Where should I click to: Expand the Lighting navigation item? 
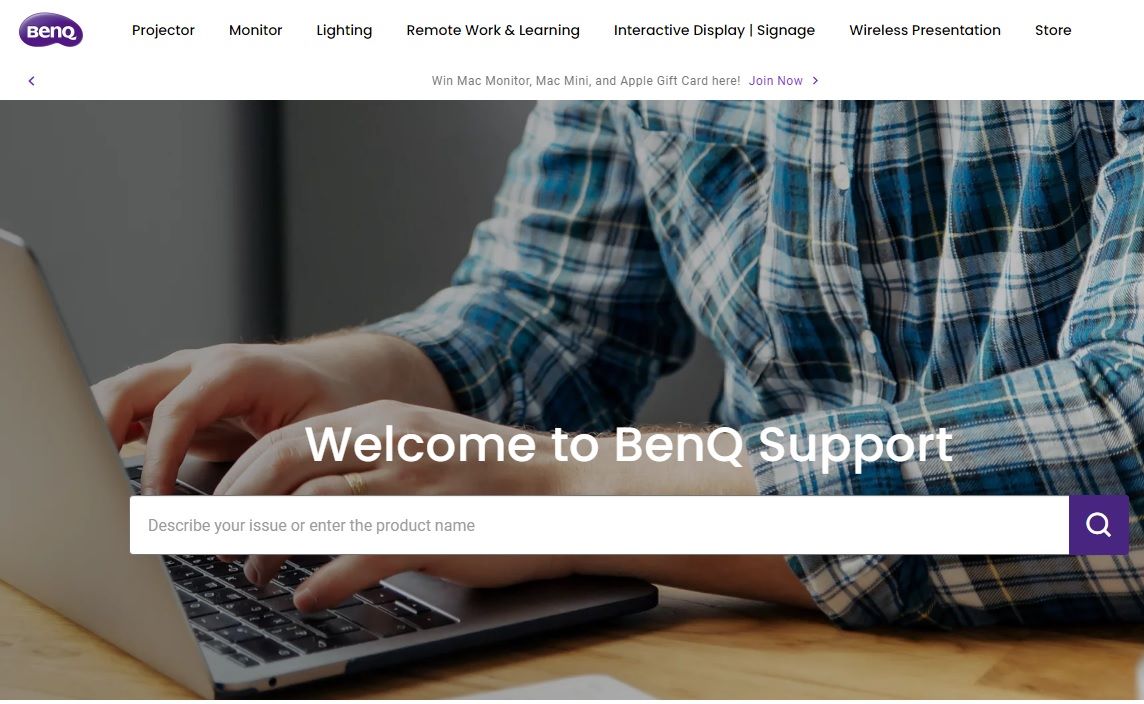click(344, 30)
